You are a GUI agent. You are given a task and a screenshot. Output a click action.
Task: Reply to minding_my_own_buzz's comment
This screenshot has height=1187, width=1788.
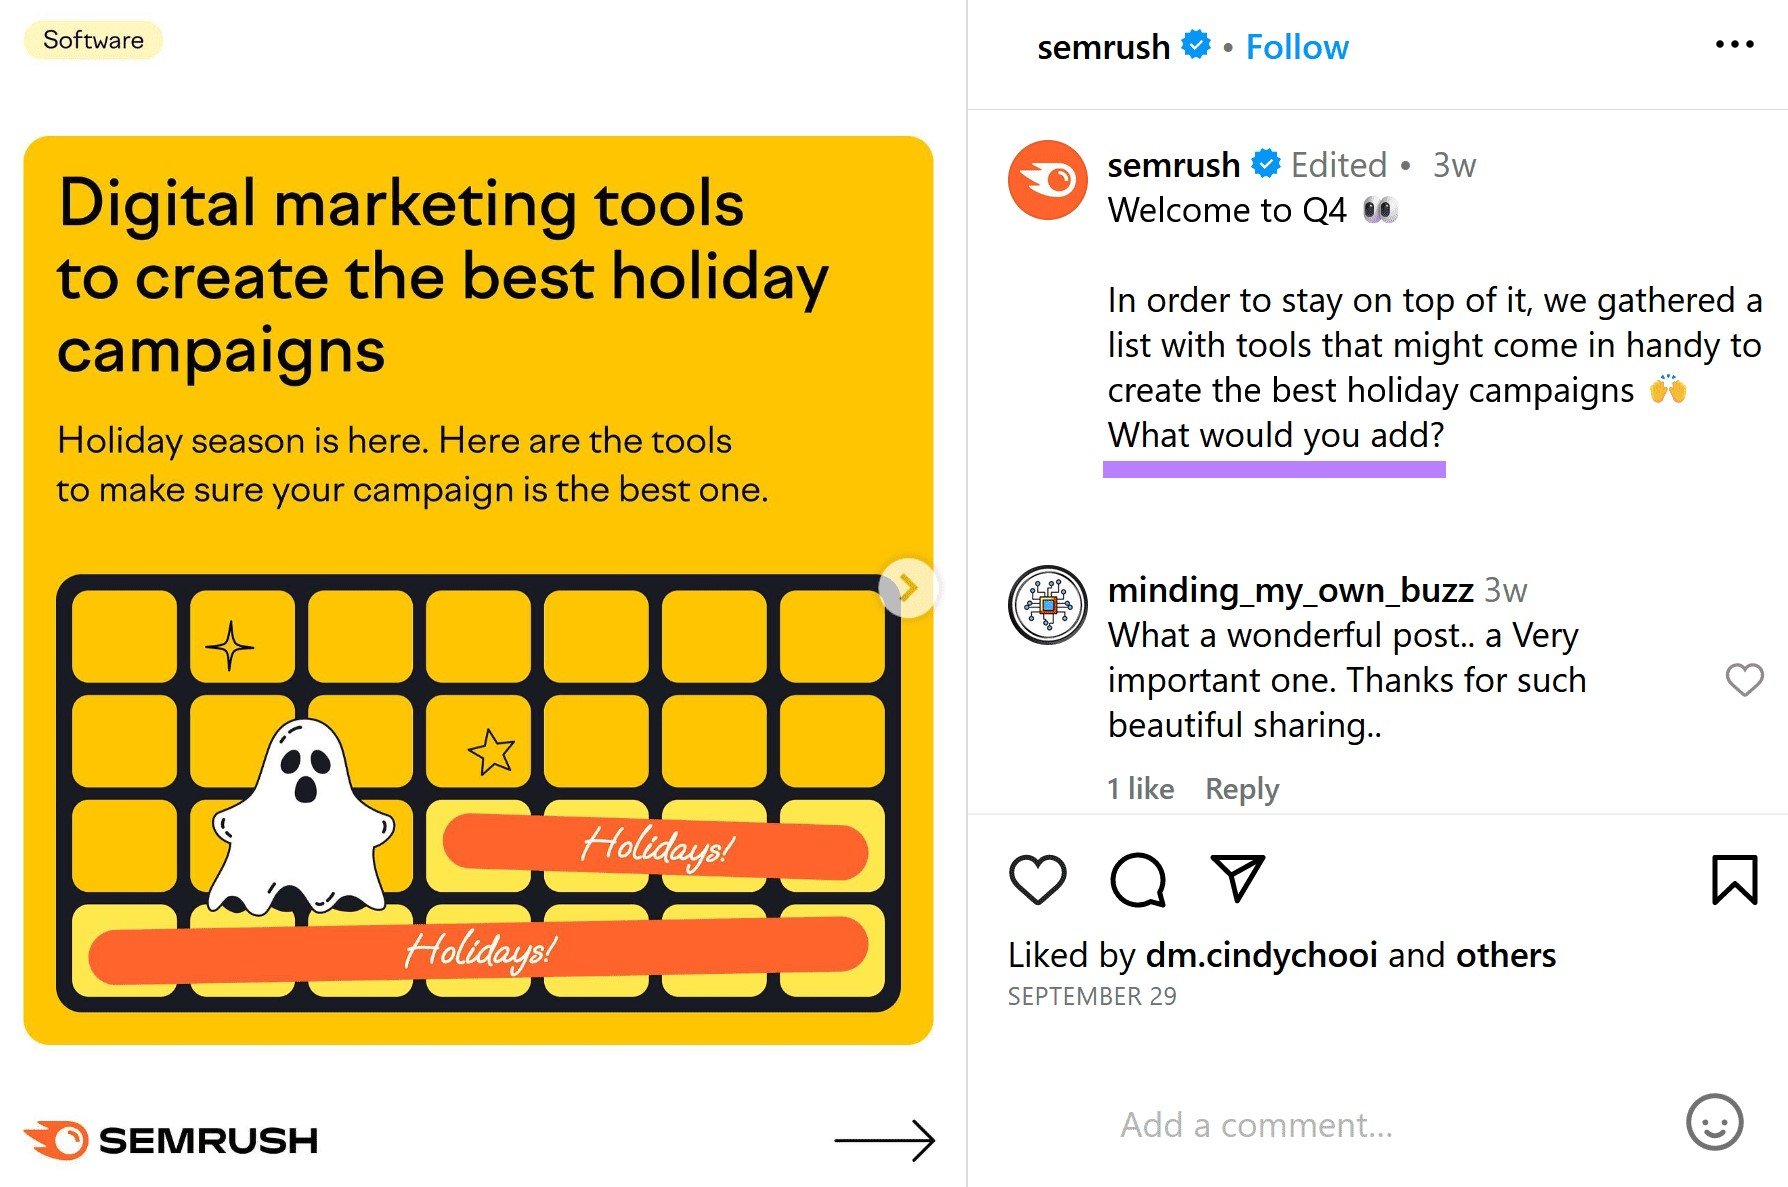coord(1241,789)
